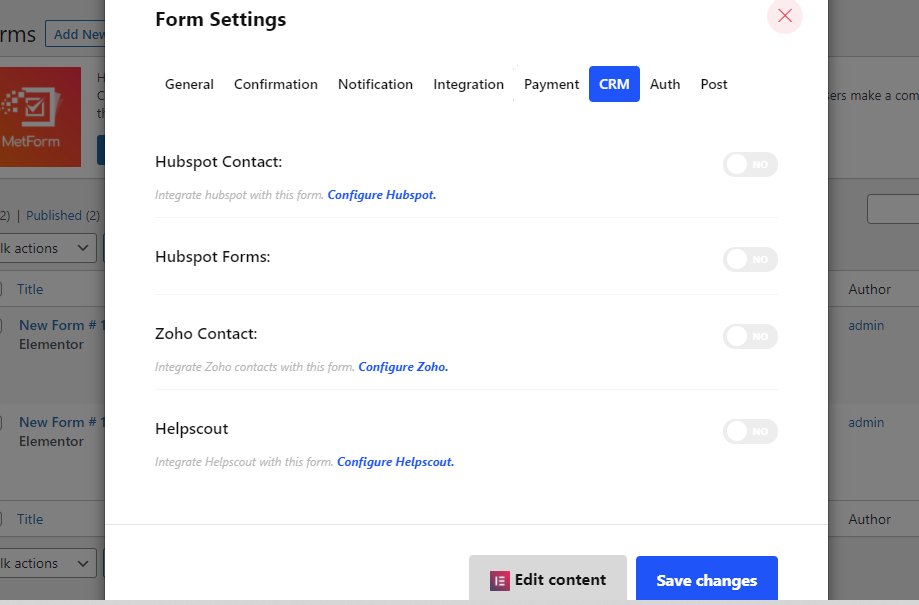The width and height of the screenshot is (919, 605).
Task: Click the second row's admin author link
Action: point(866,423)
